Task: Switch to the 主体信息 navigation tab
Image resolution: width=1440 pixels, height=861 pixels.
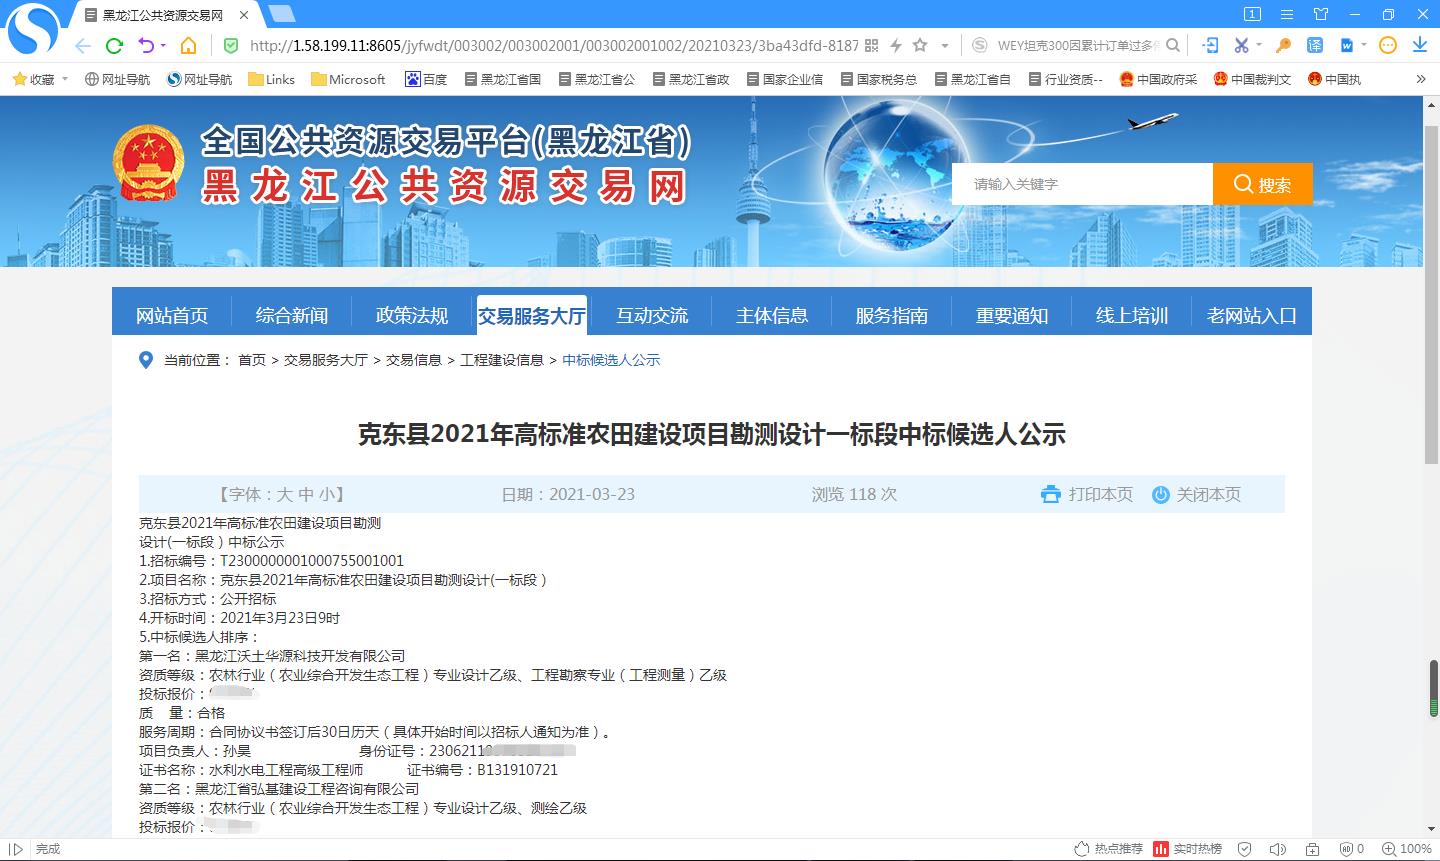Action: coord(771,315)
